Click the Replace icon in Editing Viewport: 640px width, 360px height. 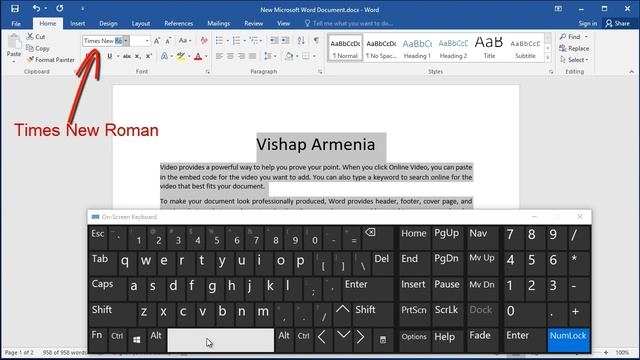pyautogui.click(x=563, y=48)
